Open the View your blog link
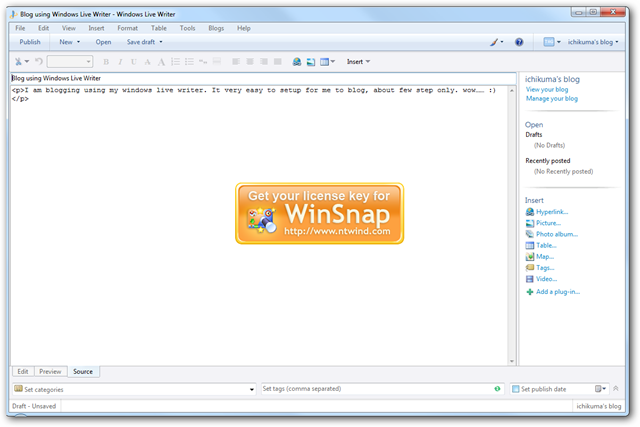This screenshot has height=427, width=640. click(547, 89)
